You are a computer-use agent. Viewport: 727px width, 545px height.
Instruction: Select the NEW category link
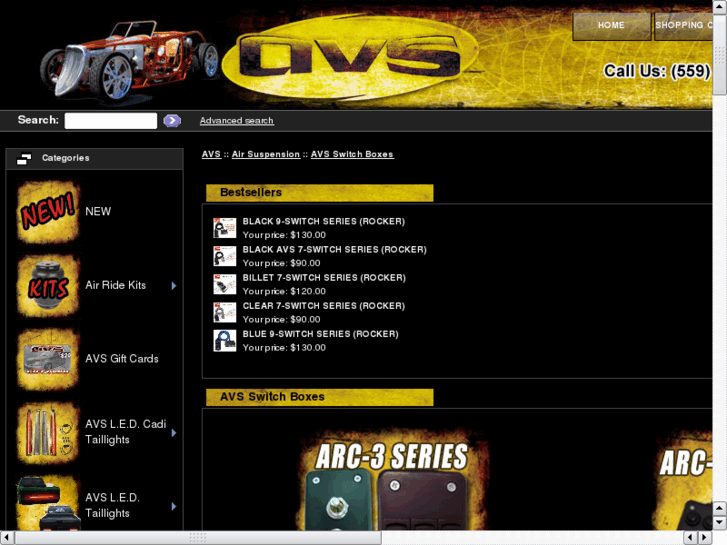pos(98,212)
